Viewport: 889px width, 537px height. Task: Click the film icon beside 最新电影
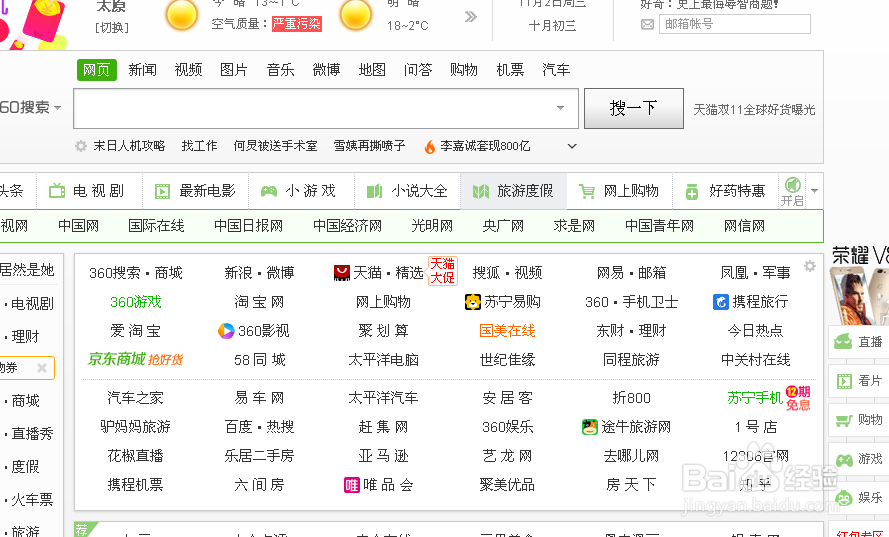(163, 191)
